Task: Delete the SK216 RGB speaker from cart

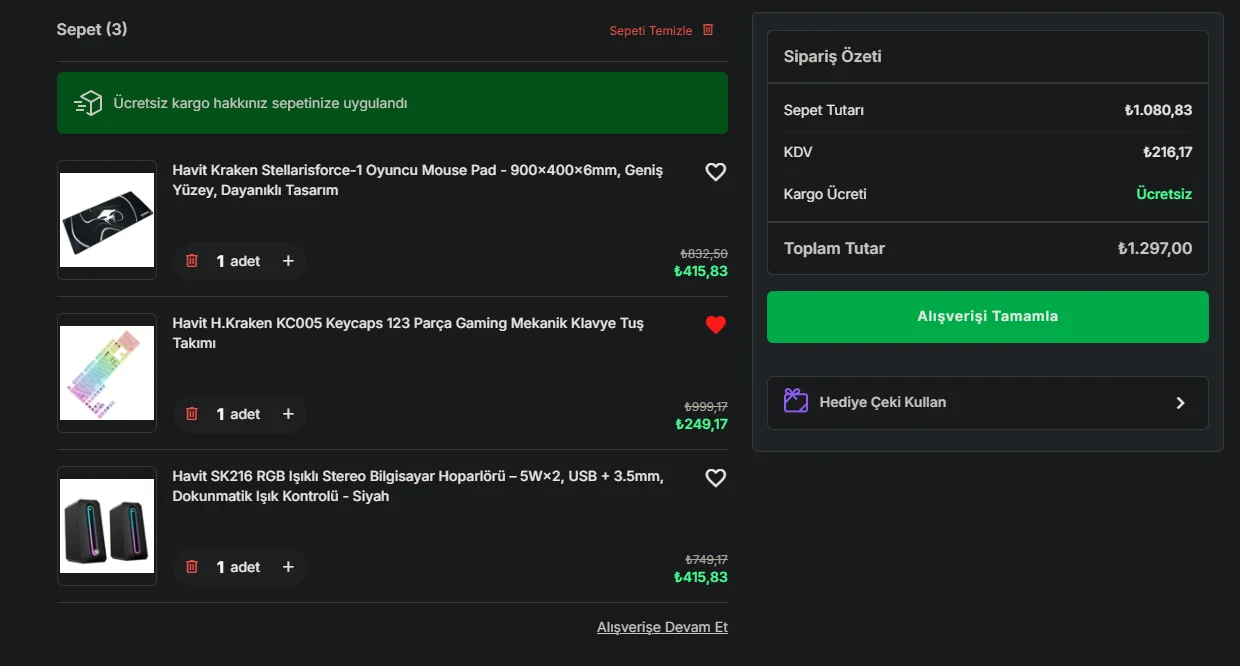Action: click(192, 567)
